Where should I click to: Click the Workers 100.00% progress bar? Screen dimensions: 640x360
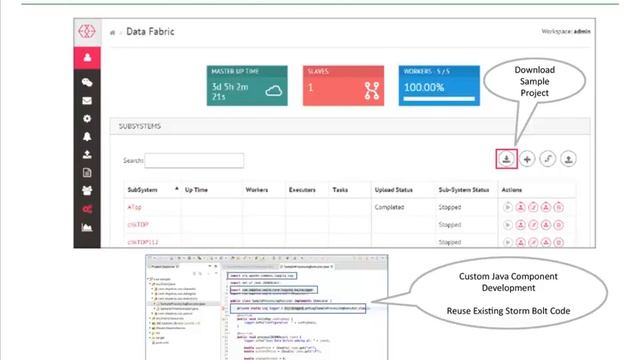click(x=439, y=99)
